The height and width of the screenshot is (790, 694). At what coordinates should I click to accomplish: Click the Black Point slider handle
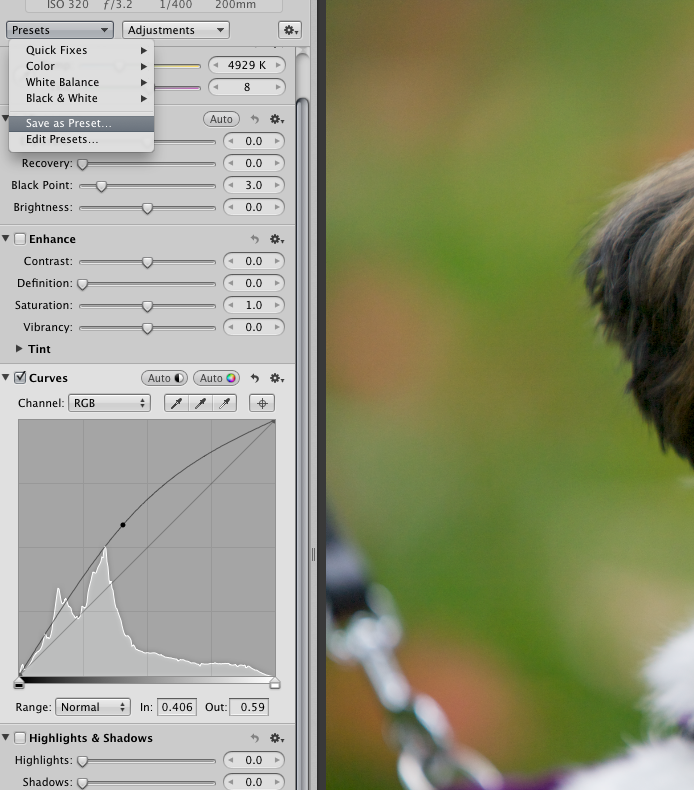tap(101, 186)
